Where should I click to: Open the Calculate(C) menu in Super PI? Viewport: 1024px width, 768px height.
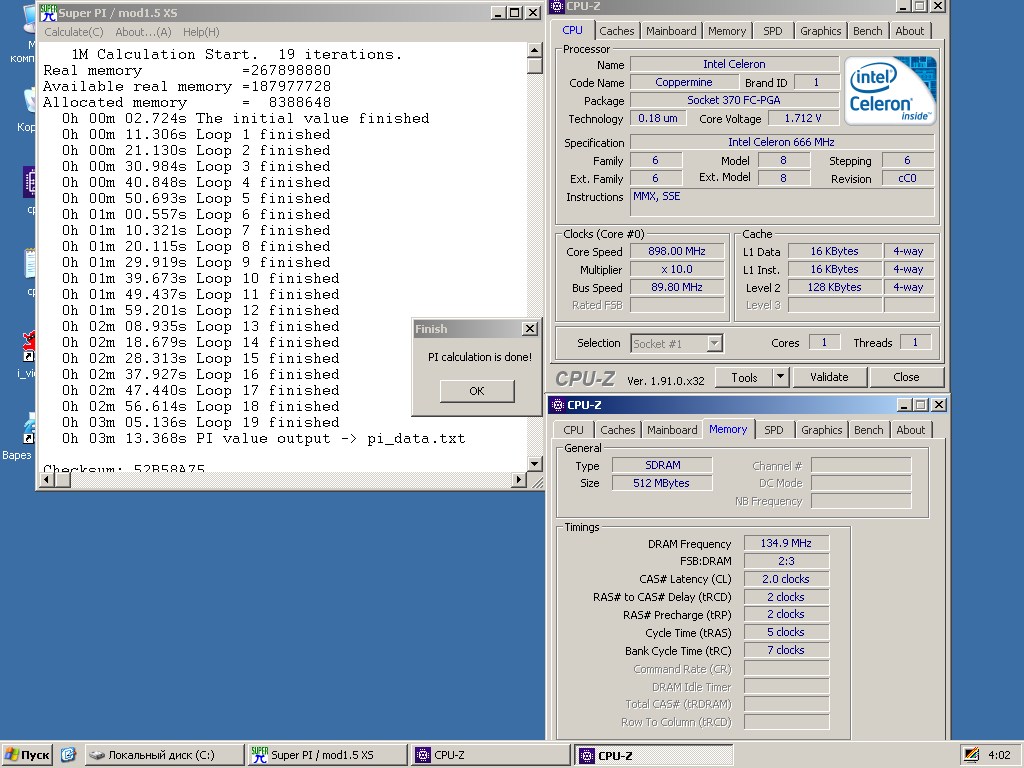(x=74, y=32)
